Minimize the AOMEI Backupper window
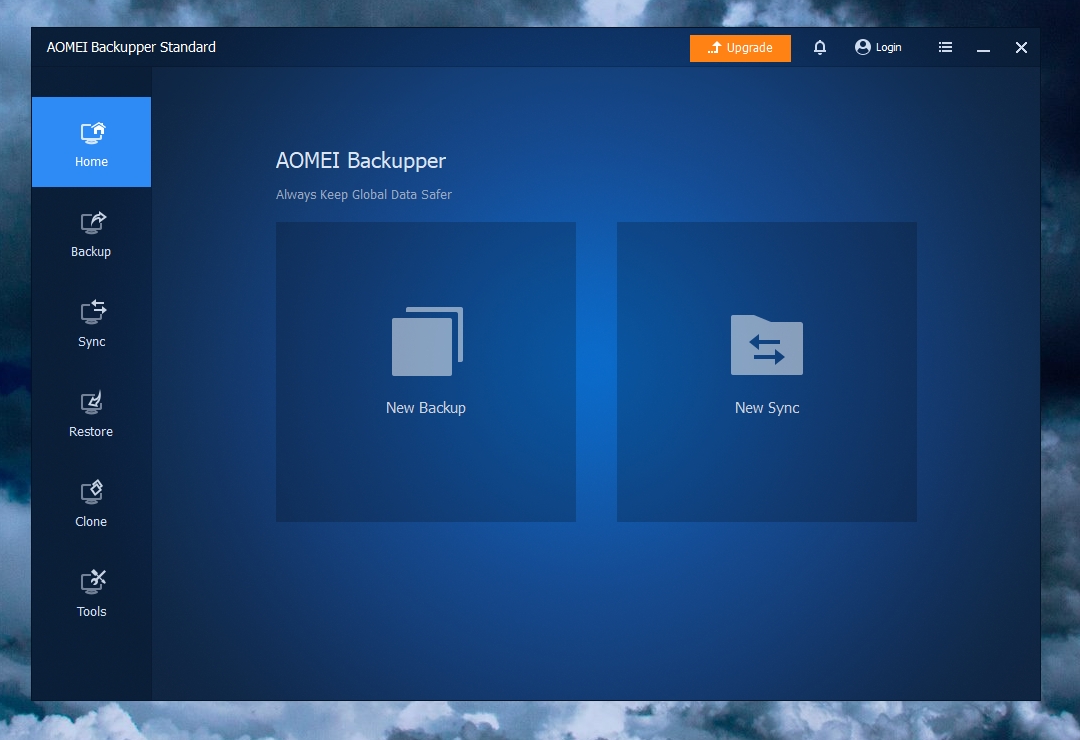Viewport: 1080px width, 740px height. tap(984, 48)
